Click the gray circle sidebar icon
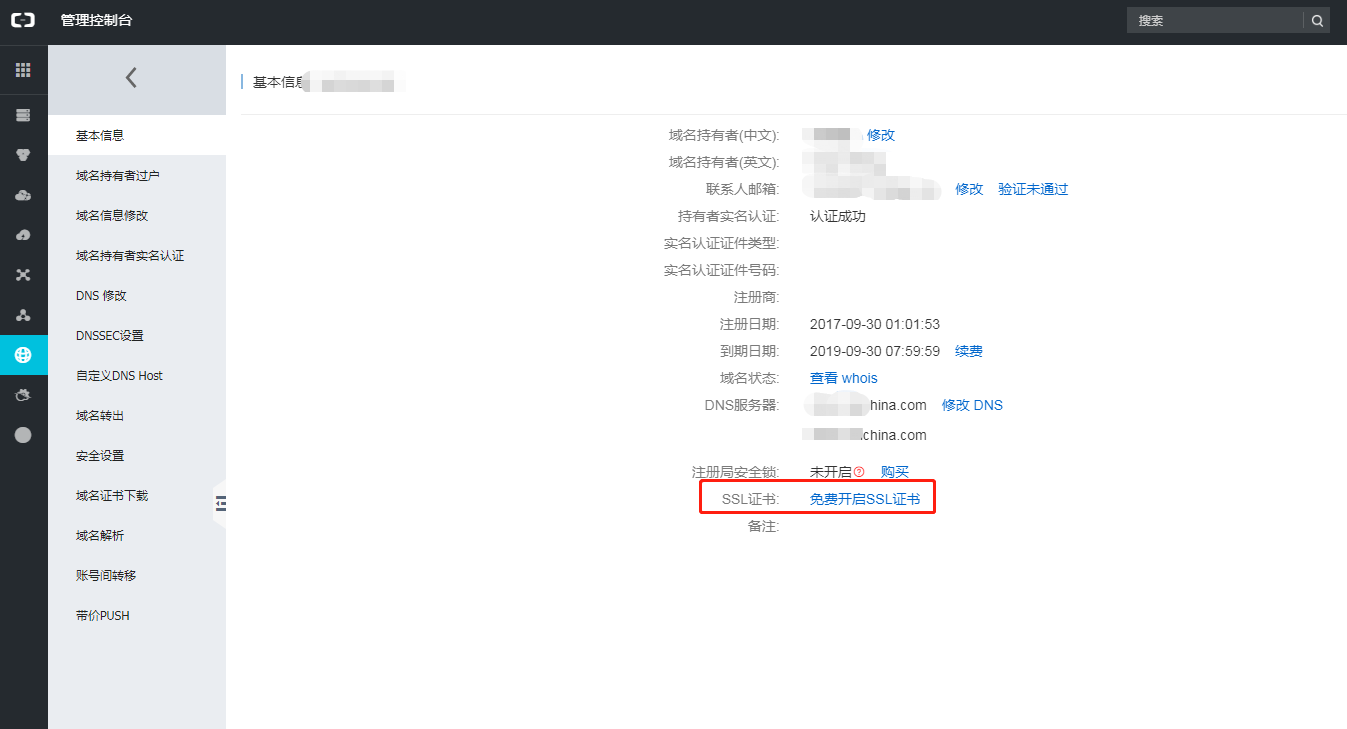This screenshot has width=1347, height=729. pyautogui.click(x=23, y=435)
